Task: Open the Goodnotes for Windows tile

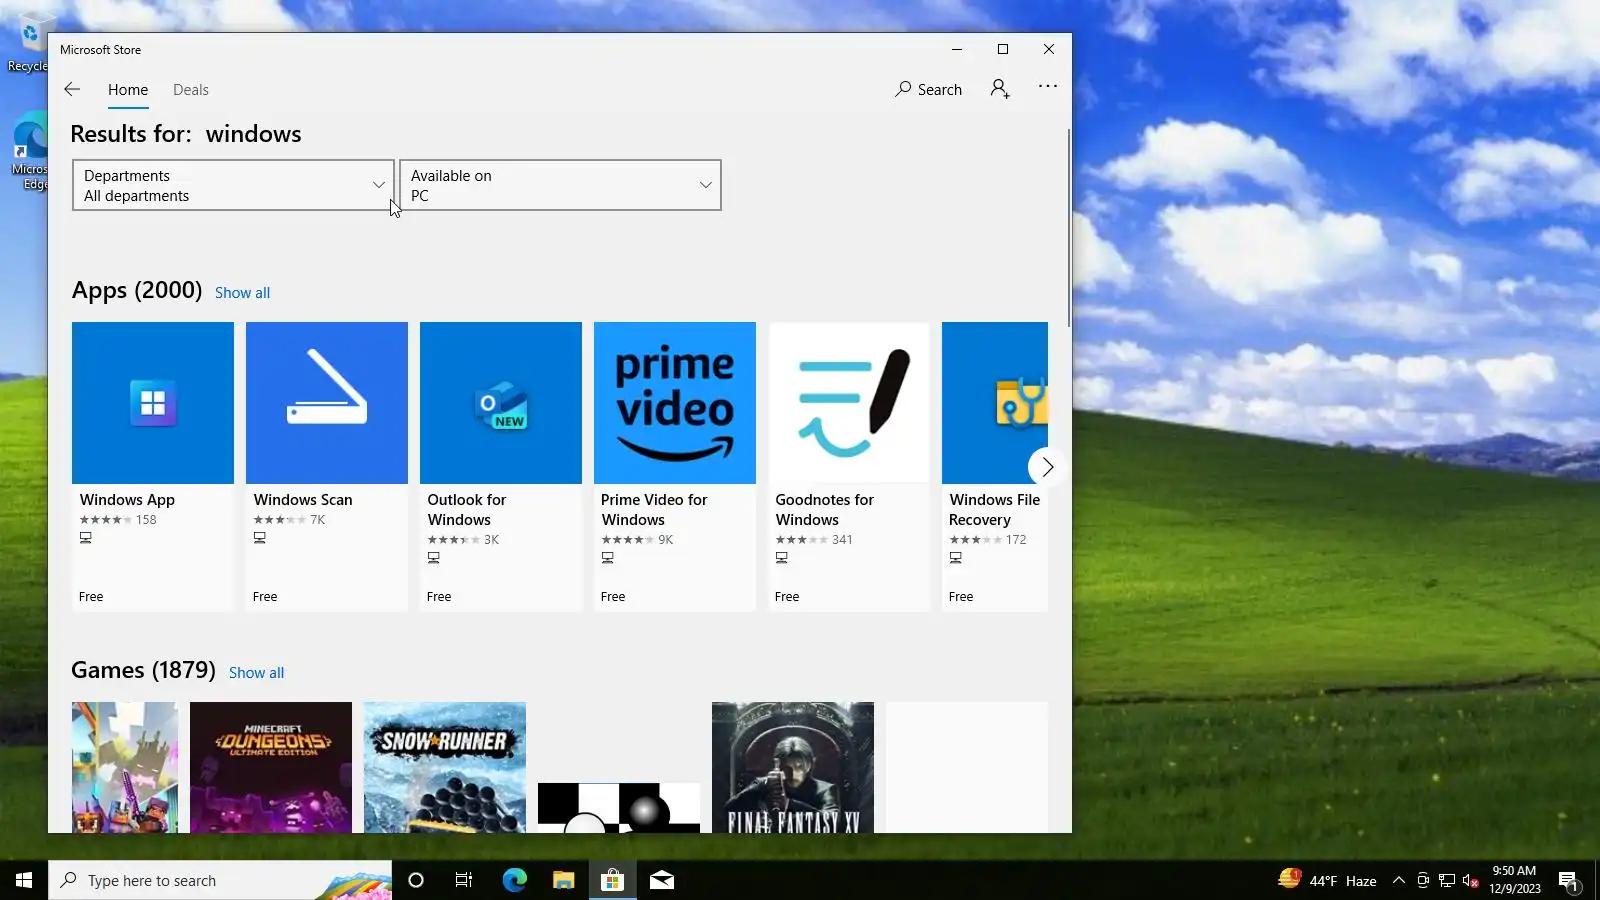Action: (x=849, y=403)
